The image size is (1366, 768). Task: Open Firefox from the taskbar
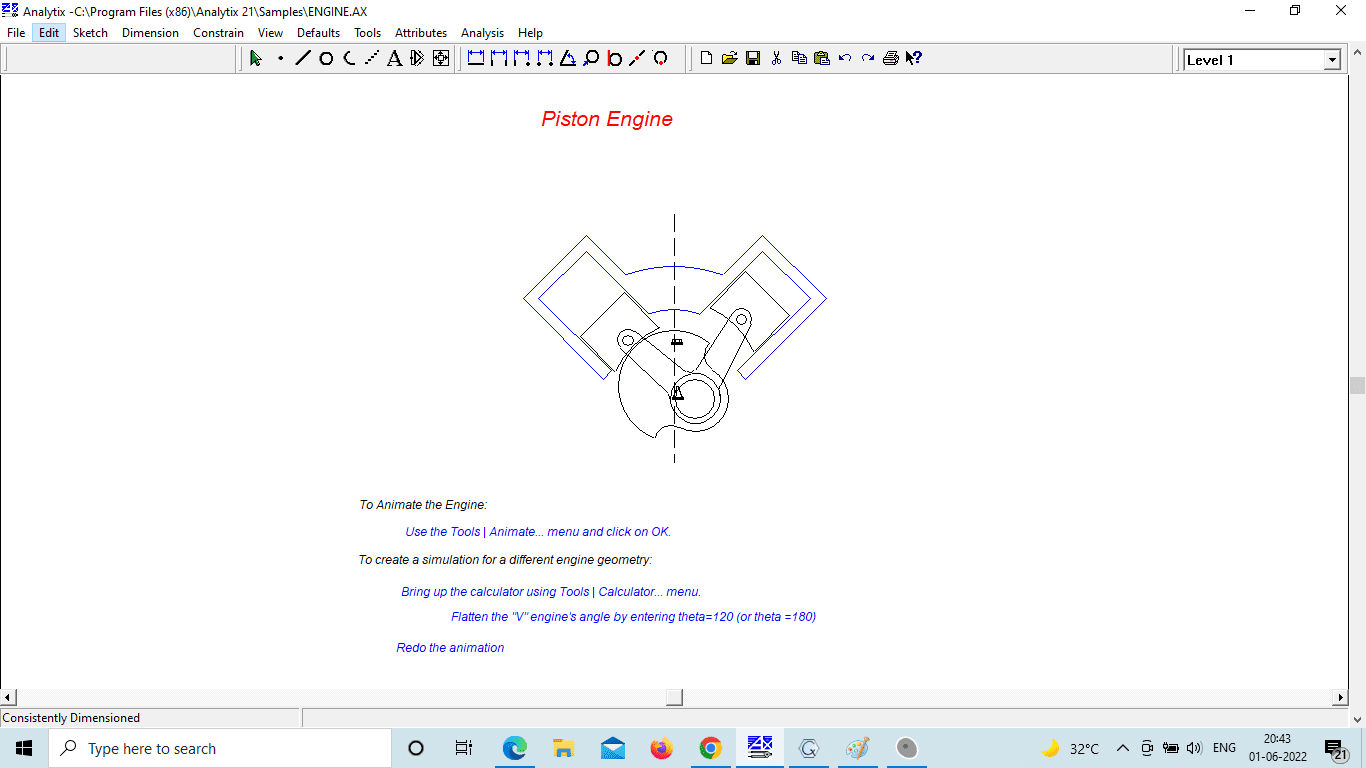point(662,748)
